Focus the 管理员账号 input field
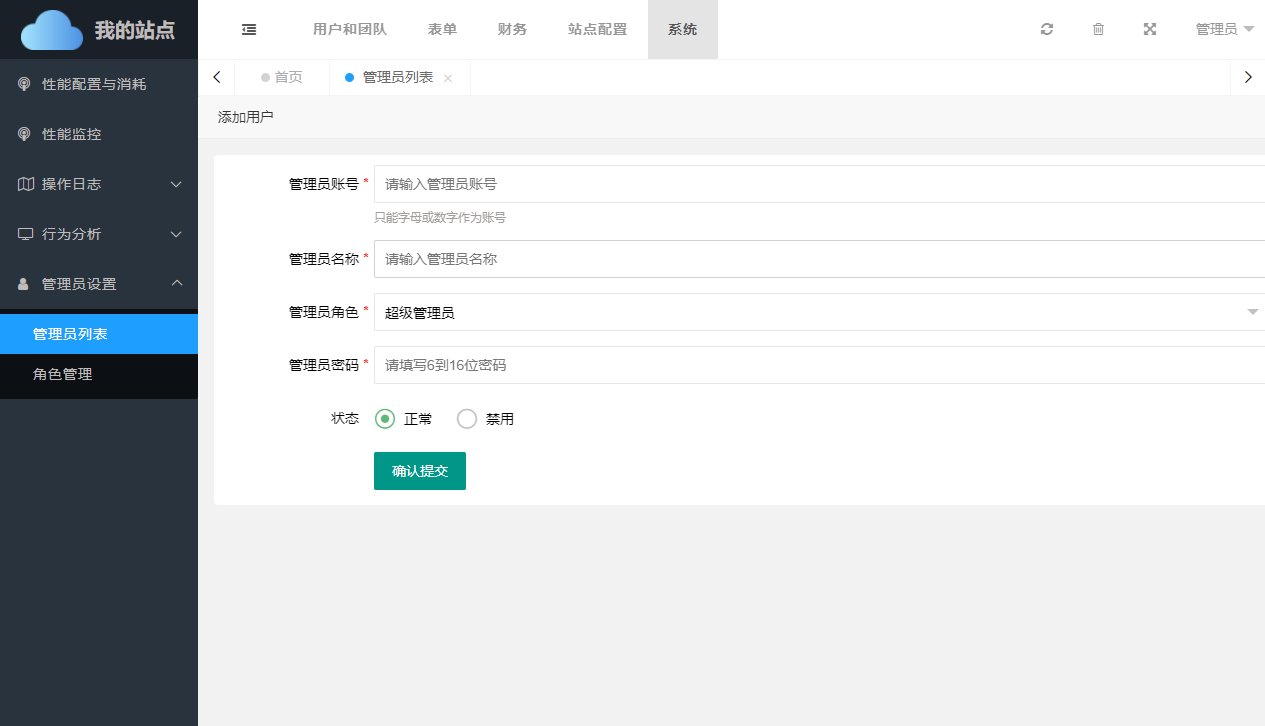 pos(818,184)
